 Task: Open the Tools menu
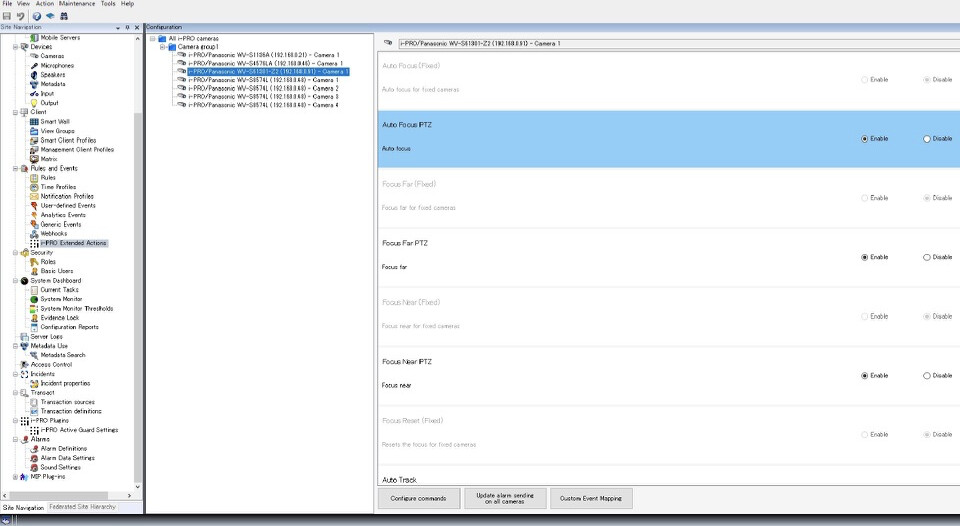click(108, 4)
